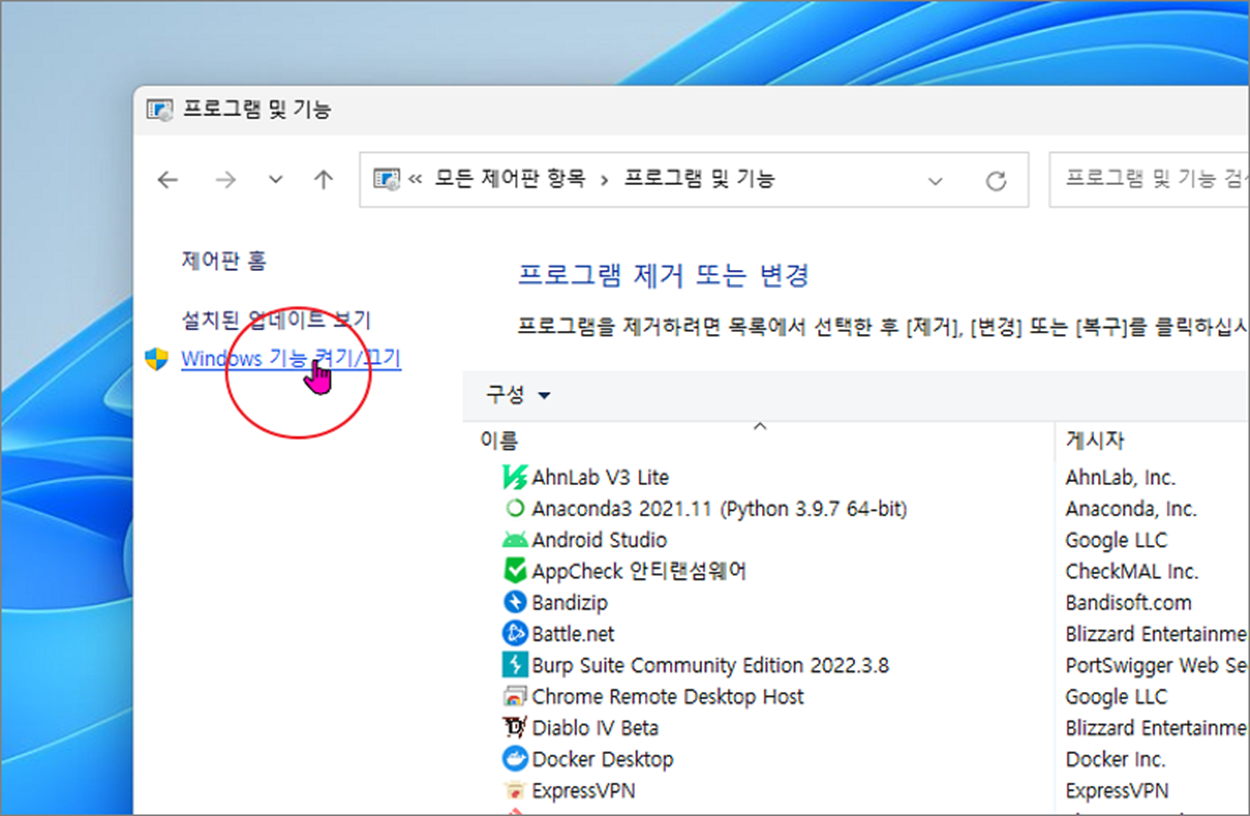Click the Forward navigation arrow

226,180
